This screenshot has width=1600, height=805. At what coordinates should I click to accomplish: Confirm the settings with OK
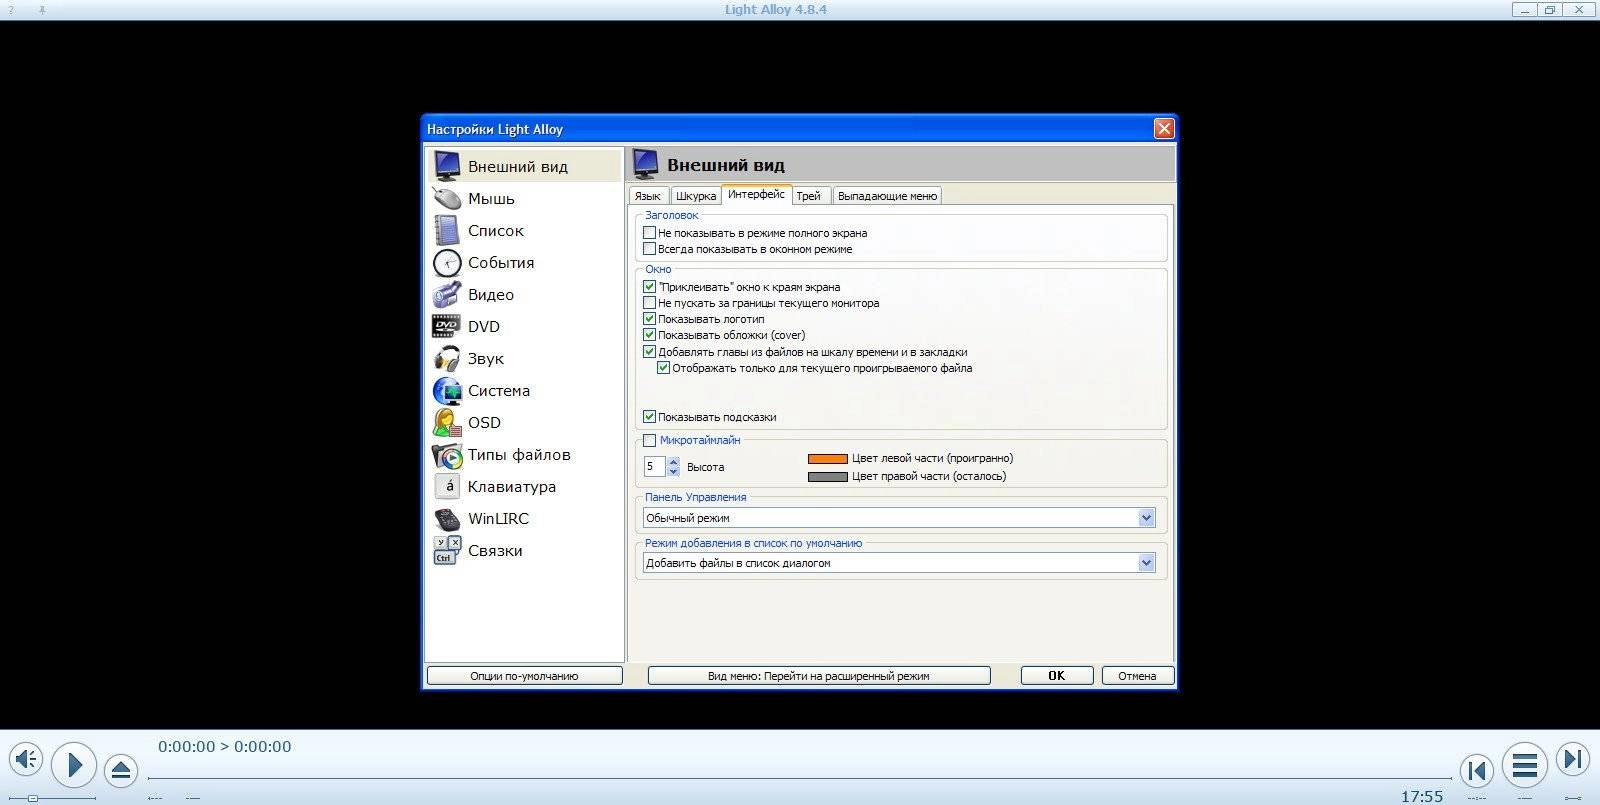coord(1056,676)
